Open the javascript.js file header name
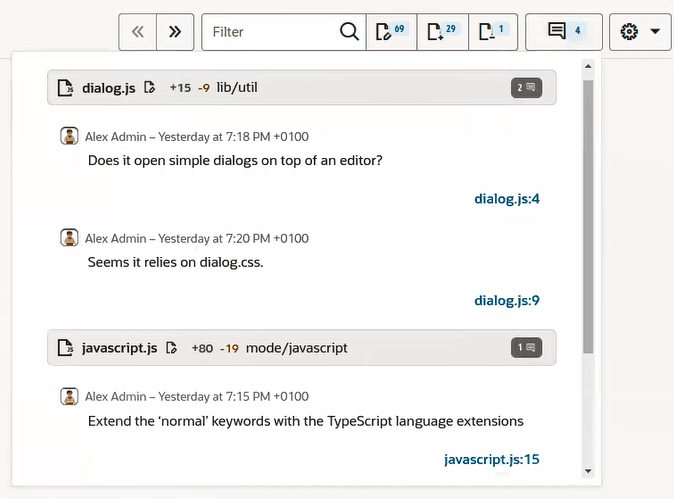Image resolution: width=674 pixels, height=499 pixels. 119,348
